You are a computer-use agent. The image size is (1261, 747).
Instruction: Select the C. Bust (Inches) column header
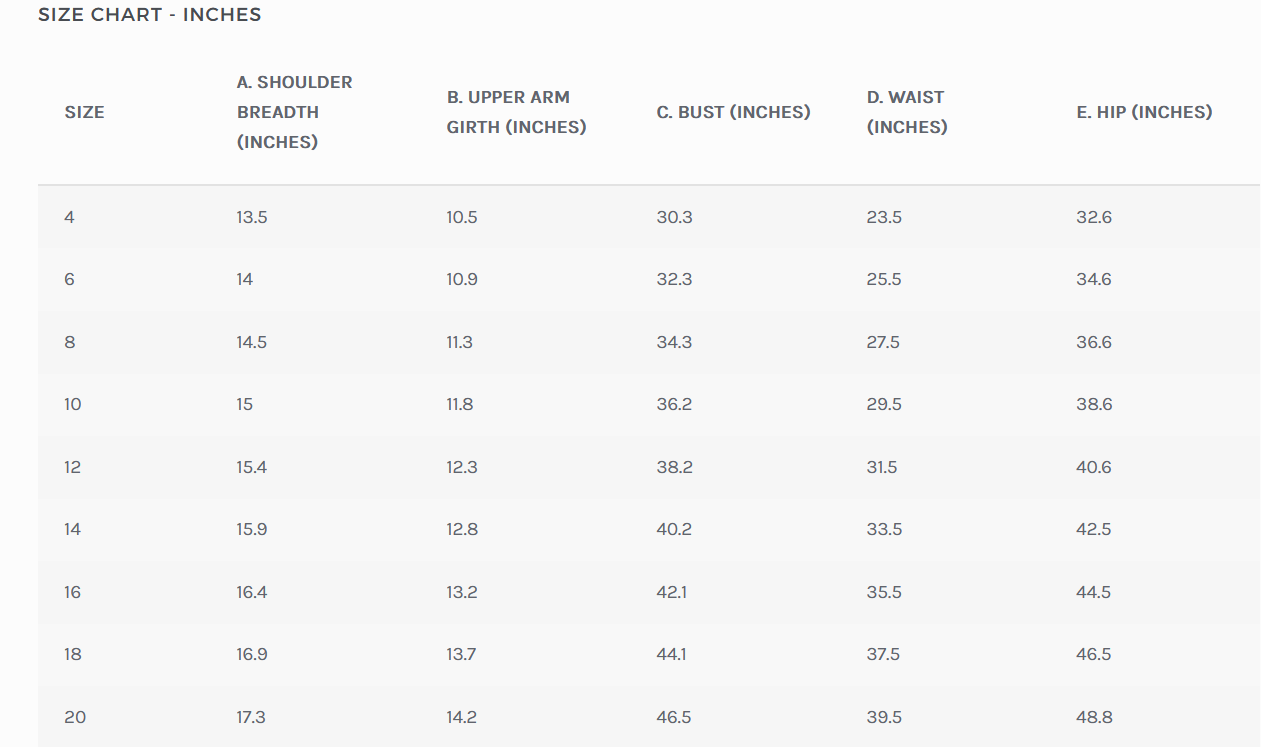point(733,112)
